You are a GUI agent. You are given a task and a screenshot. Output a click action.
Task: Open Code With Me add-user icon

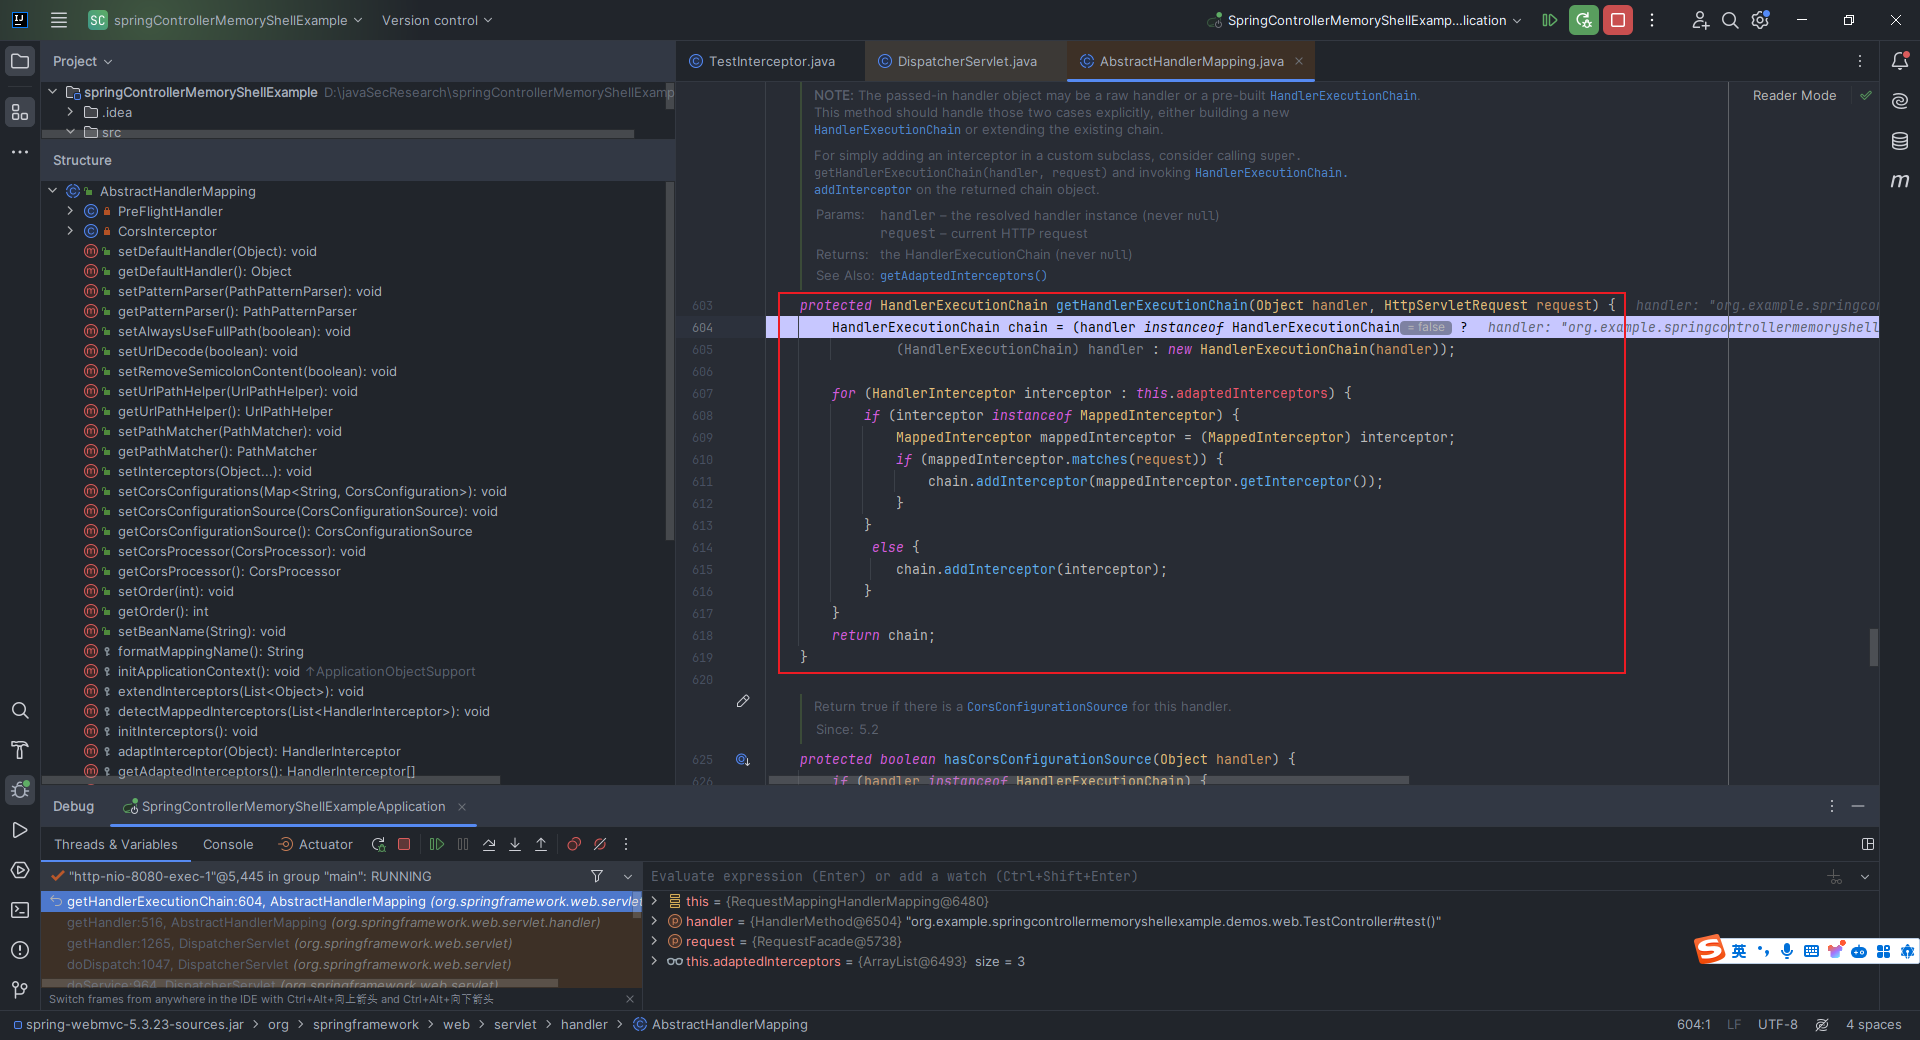pos(1700,20)
